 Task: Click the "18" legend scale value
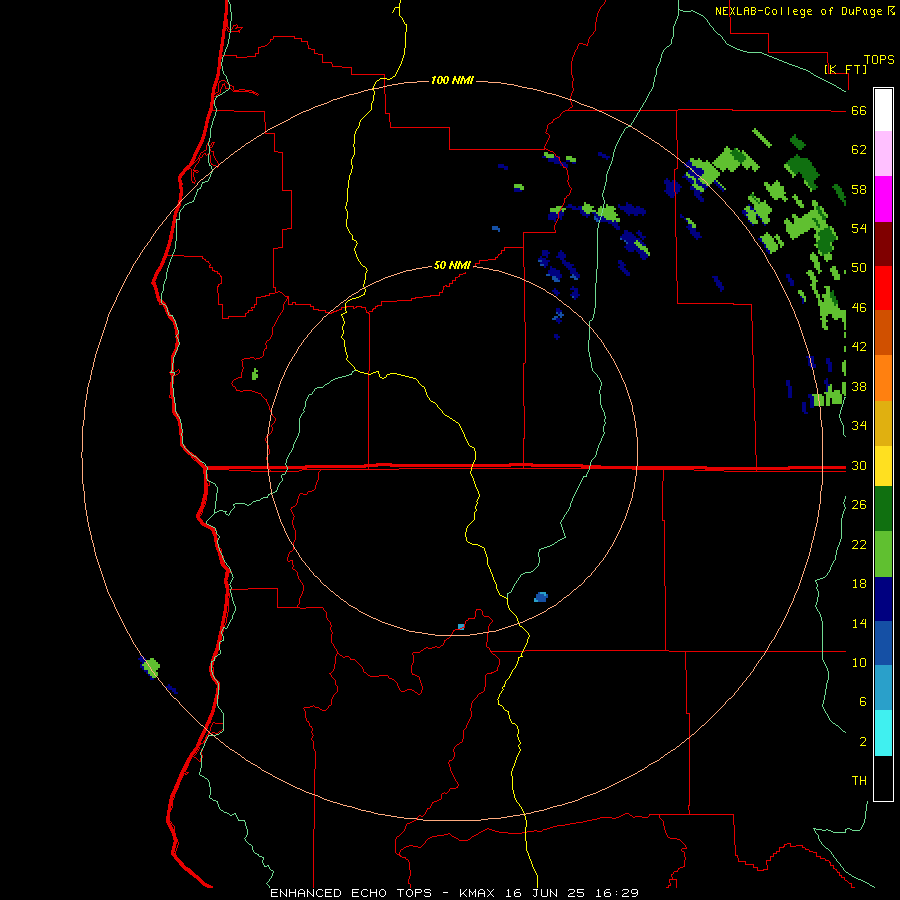tap(859, 584)
